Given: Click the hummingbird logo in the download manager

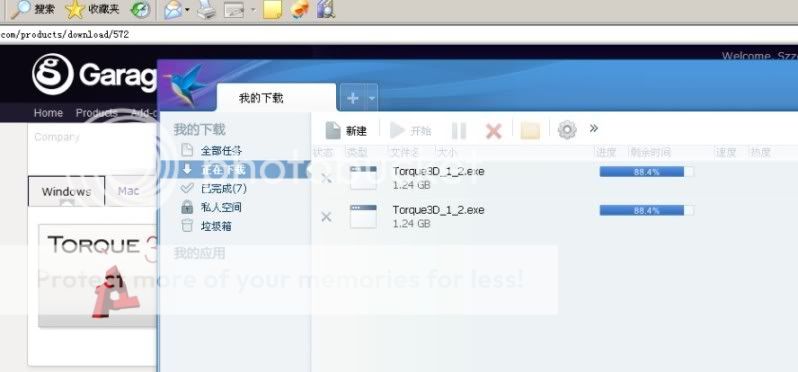Looking at the screenshot, I should pyautogui.click(x=185, y=84).
